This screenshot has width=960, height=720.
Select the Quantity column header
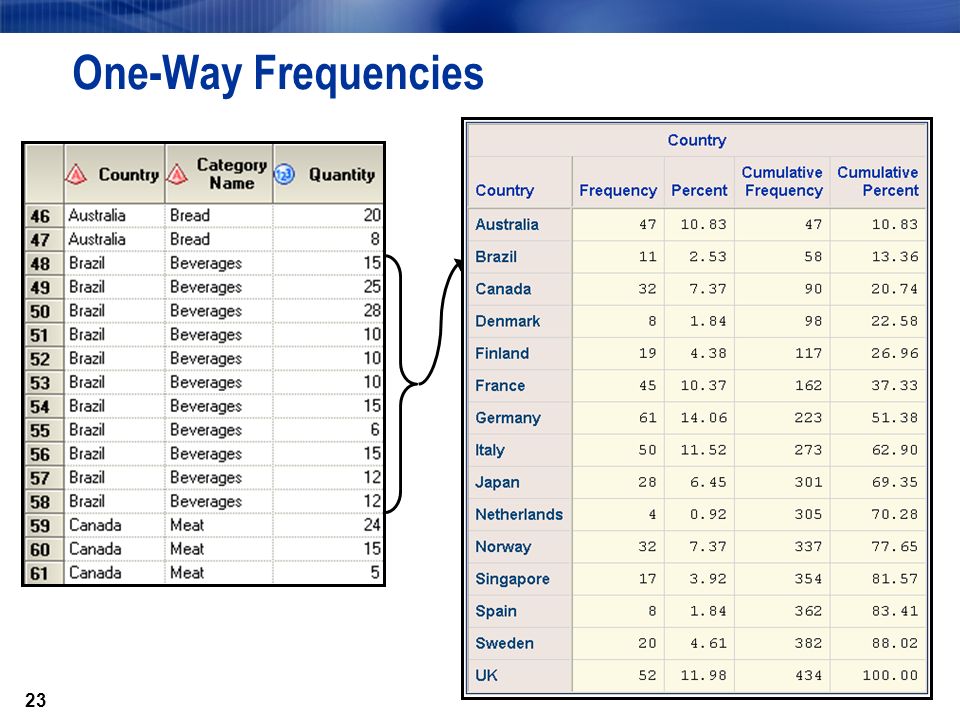[328, 174]
